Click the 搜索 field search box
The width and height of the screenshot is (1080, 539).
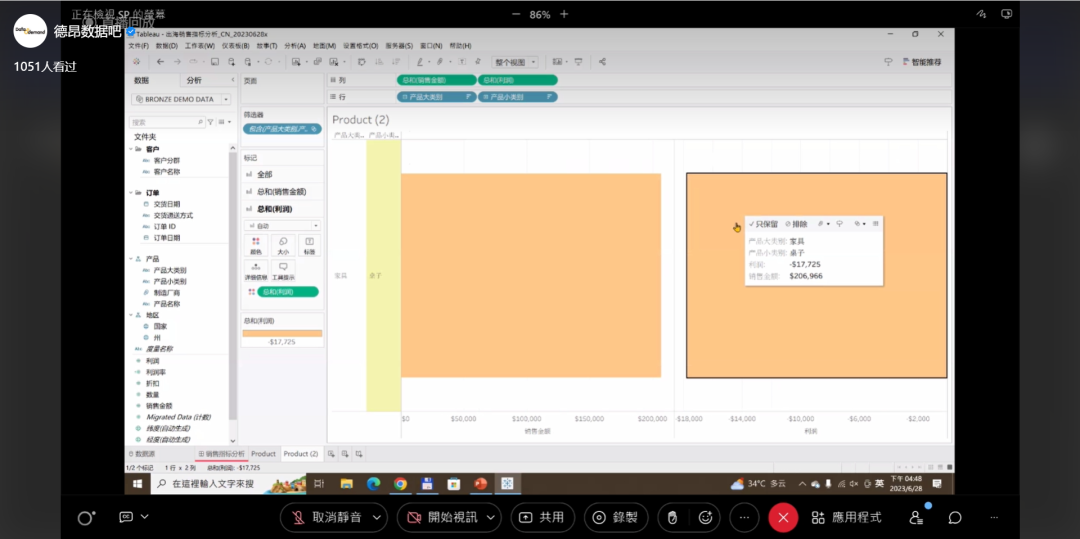(x=165, y=122)
